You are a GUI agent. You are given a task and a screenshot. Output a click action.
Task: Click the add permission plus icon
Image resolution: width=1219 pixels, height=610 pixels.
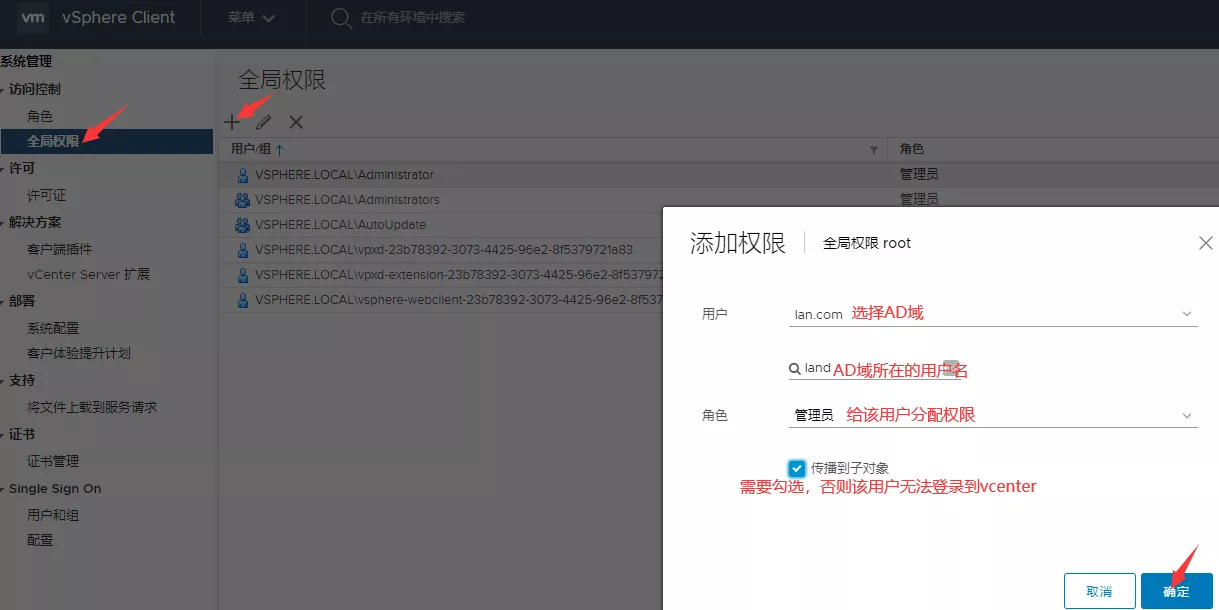232,122
